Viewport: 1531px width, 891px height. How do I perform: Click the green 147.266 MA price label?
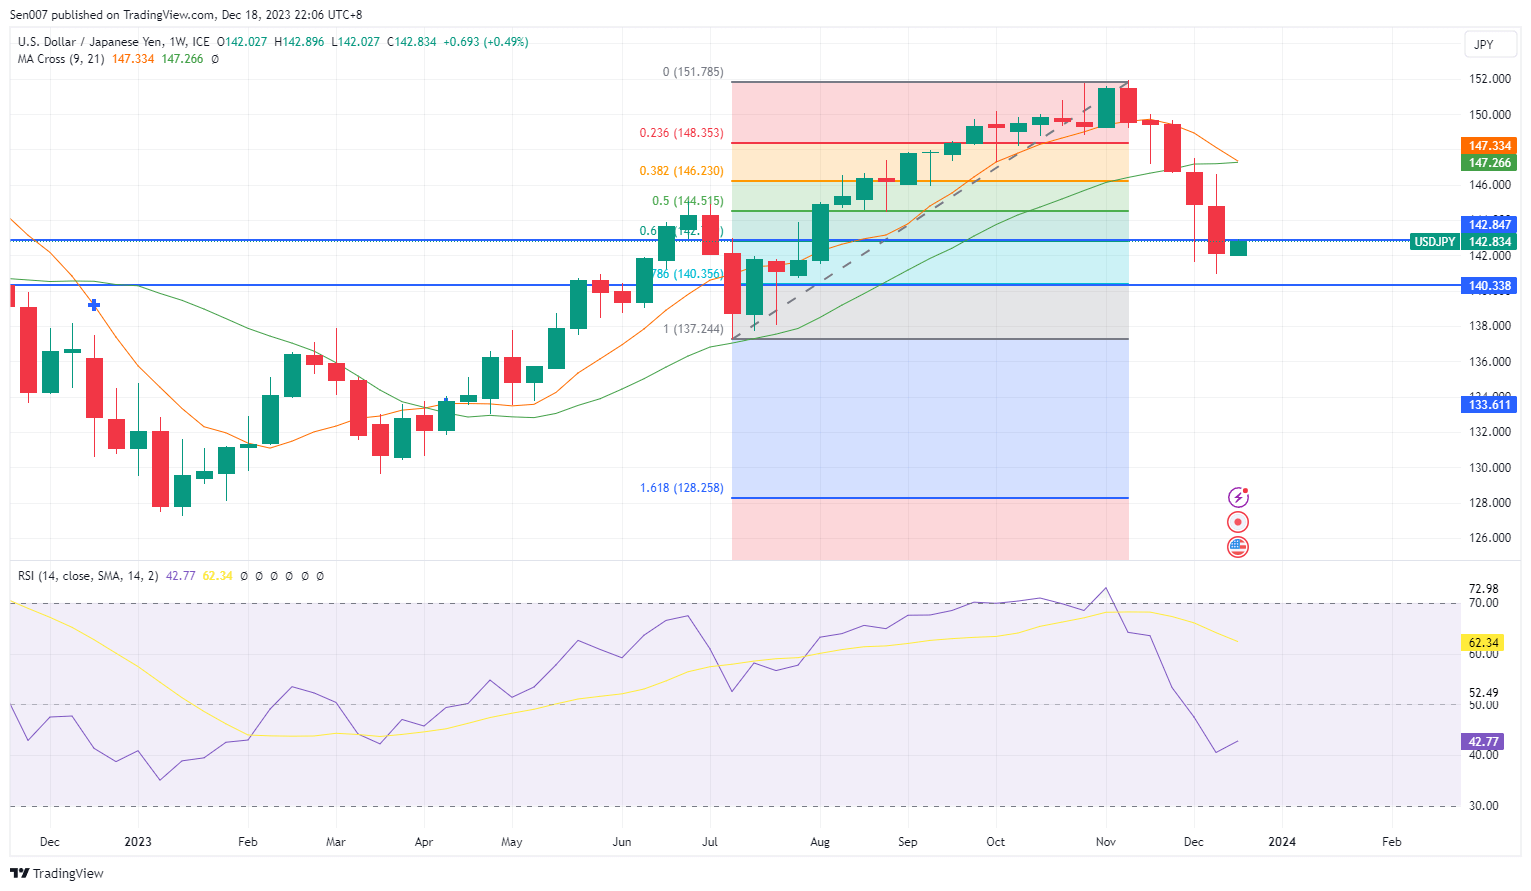(1489, 163)
